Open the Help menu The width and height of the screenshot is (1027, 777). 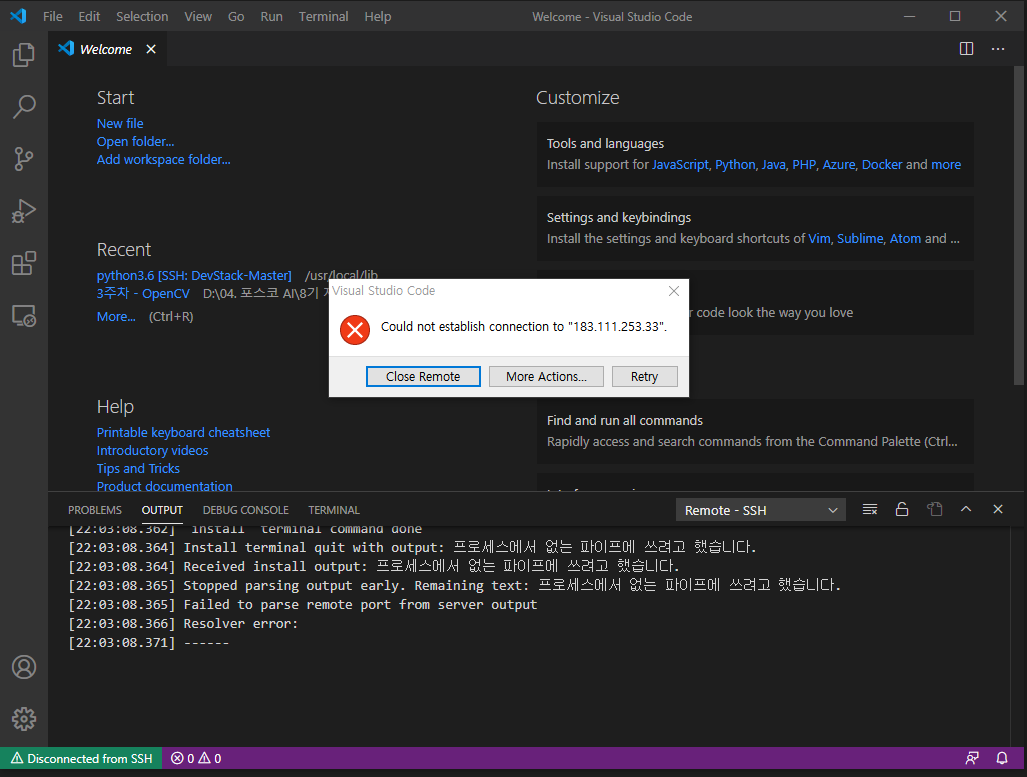[377, 16]
